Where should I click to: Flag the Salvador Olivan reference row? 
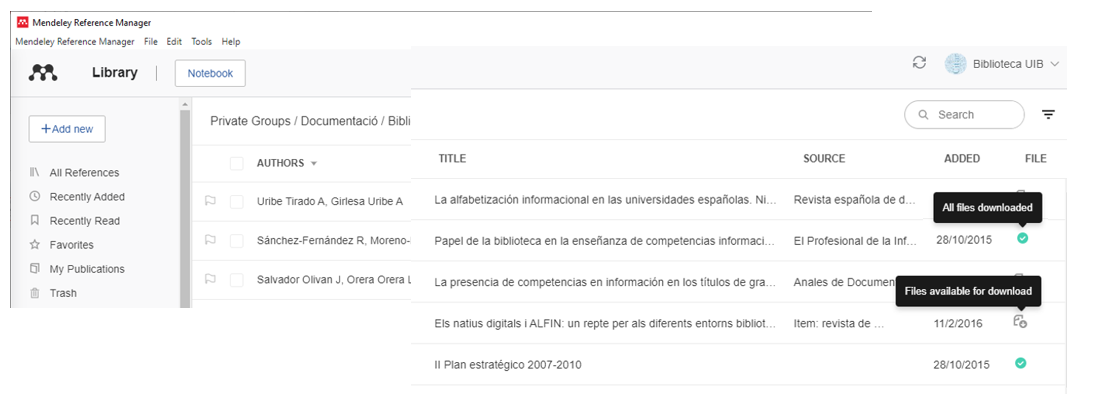tap(210, 279)
